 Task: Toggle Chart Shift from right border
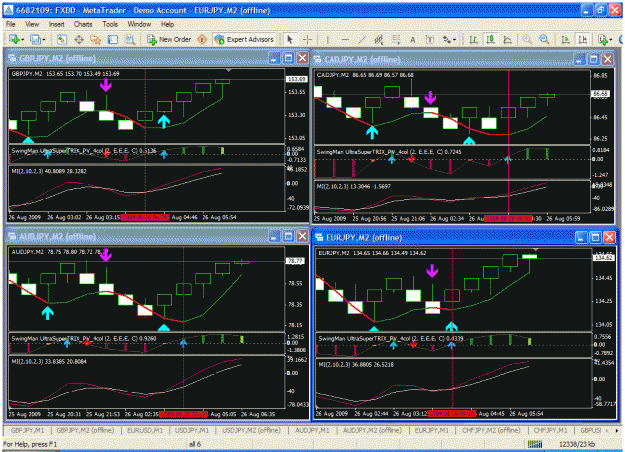pyautogui.click(x=582, y=39)
